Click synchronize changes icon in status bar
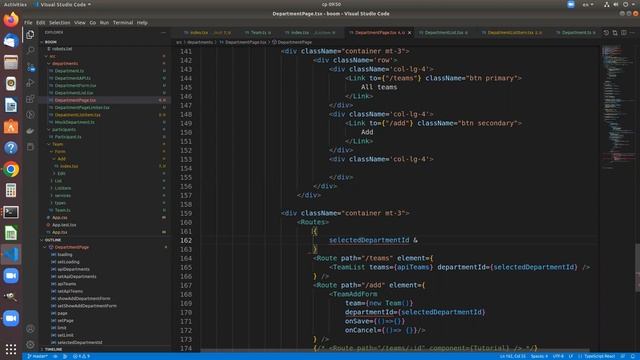The height and width of the screenshot is (360, 640). (x=55, y=356)
